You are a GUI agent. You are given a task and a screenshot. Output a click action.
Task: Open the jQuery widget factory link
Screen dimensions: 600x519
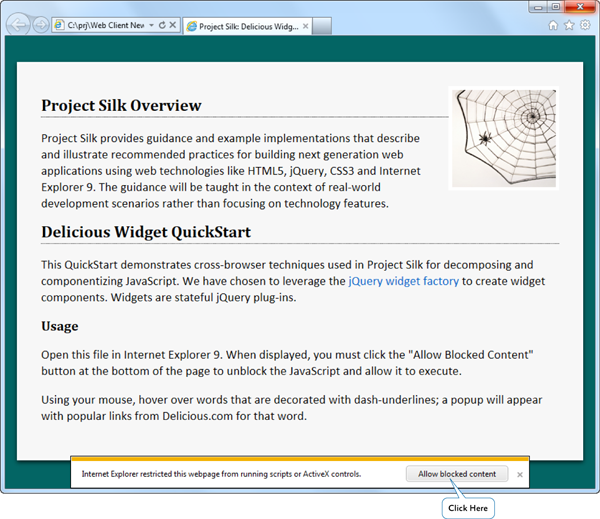pyautogui.click(x=404, y=281)
